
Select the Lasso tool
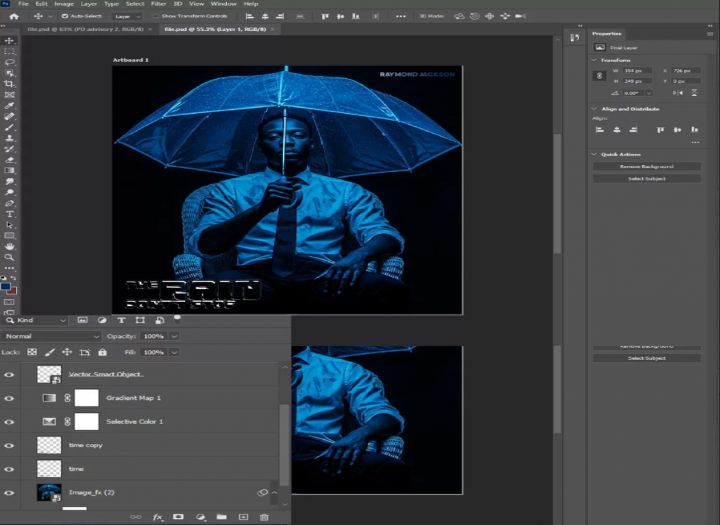point(9,62)
